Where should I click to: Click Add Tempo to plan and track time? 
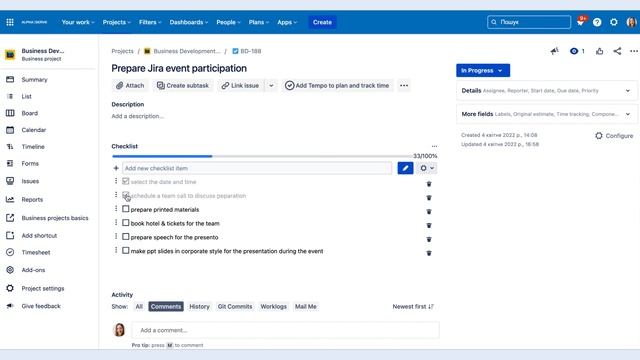click(x=337, y=85)
